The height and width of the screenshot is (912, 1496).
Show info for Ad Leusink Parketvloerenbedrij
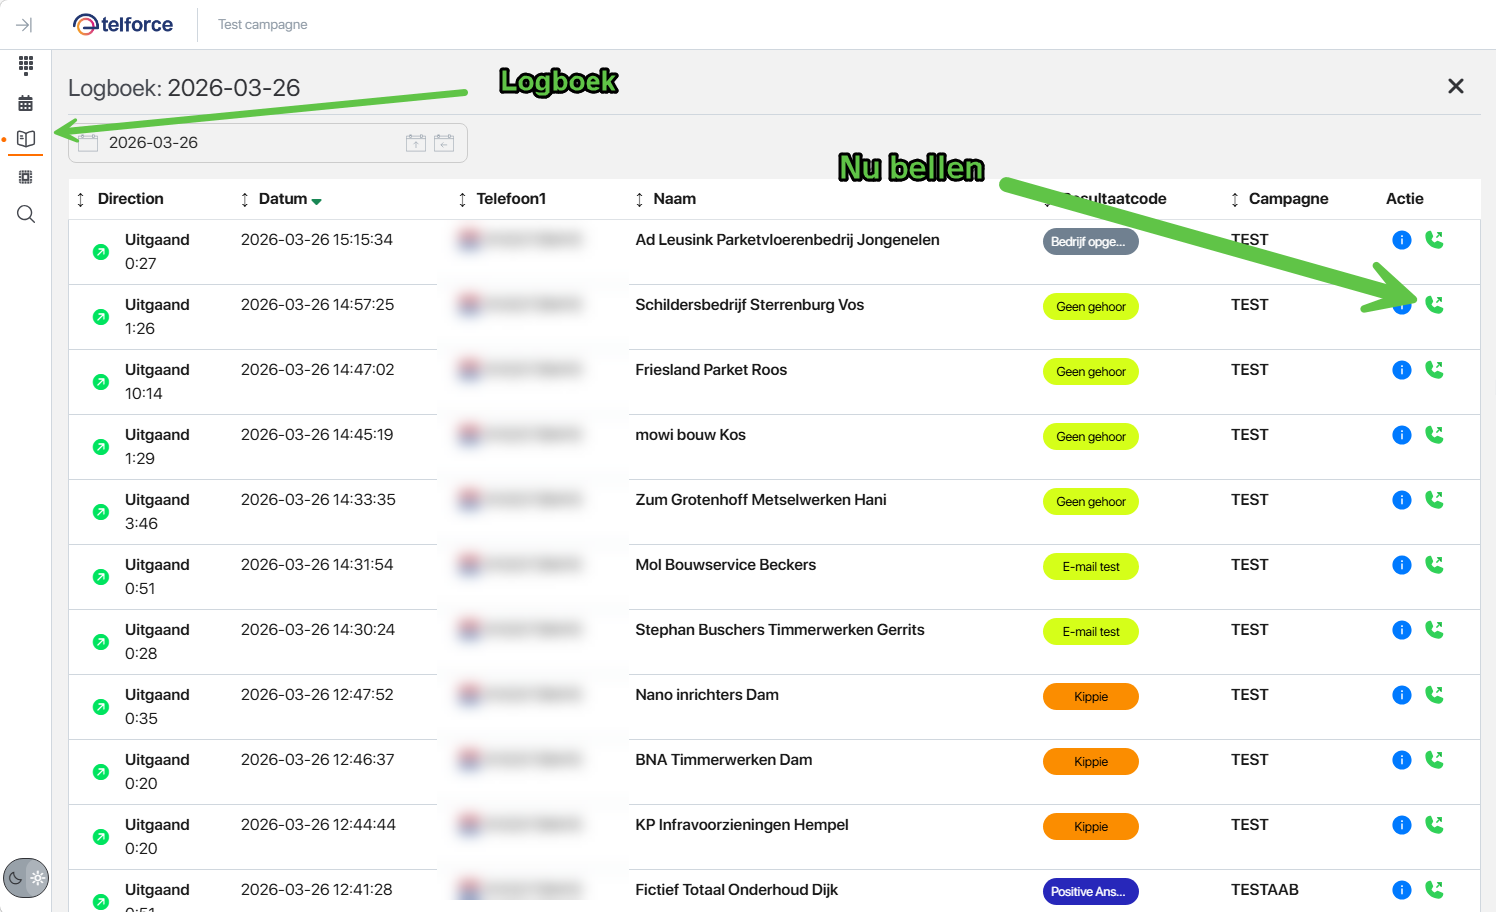[1401, 240]
